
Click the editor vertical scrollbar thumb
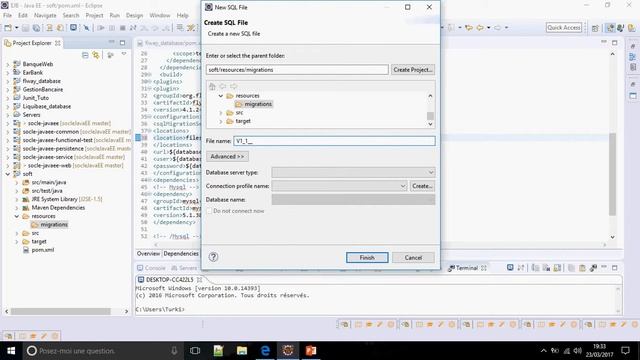click(x=612, y=174)
